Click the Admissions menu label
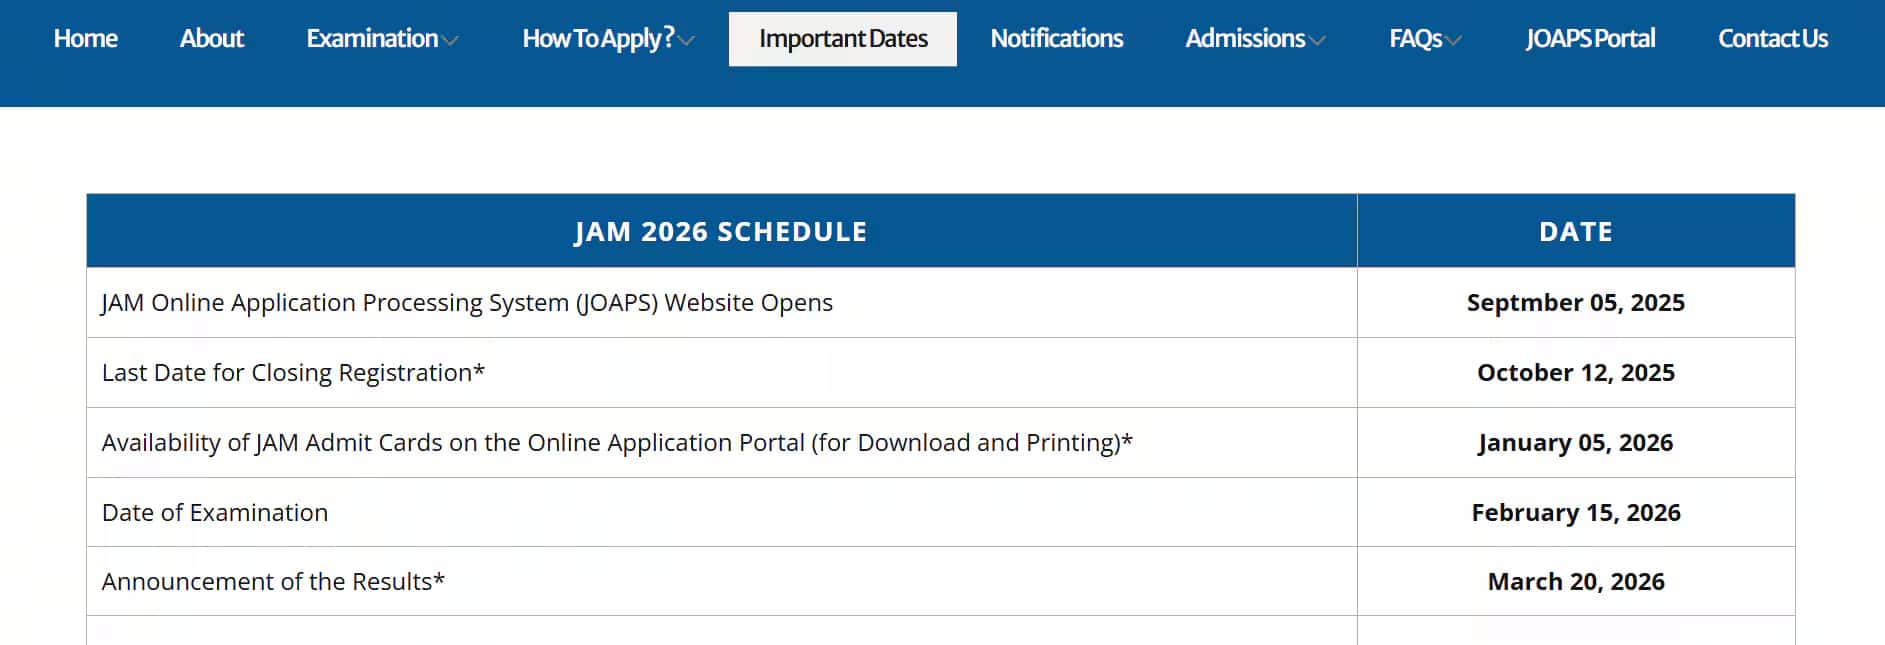This screenshot has width=1885, height=645. point(1244,39)
